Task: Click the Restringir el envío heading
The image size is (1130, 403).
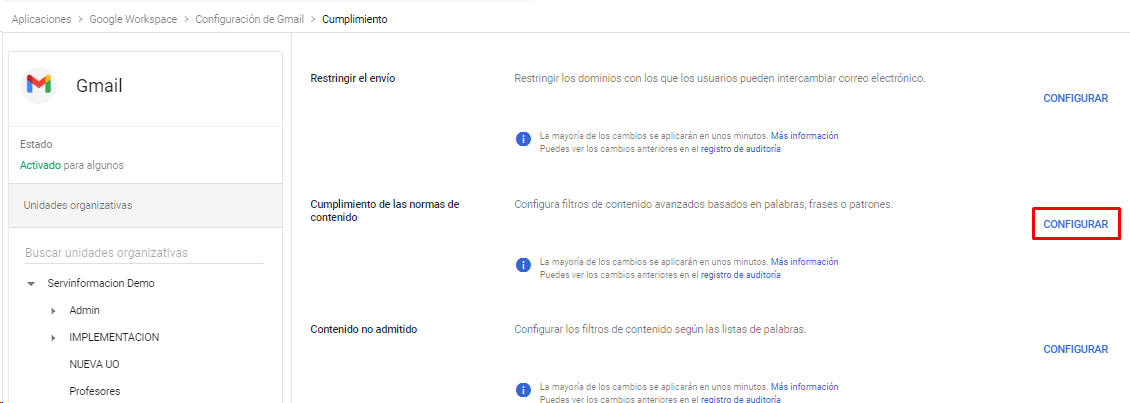Action: click(352, 79)
